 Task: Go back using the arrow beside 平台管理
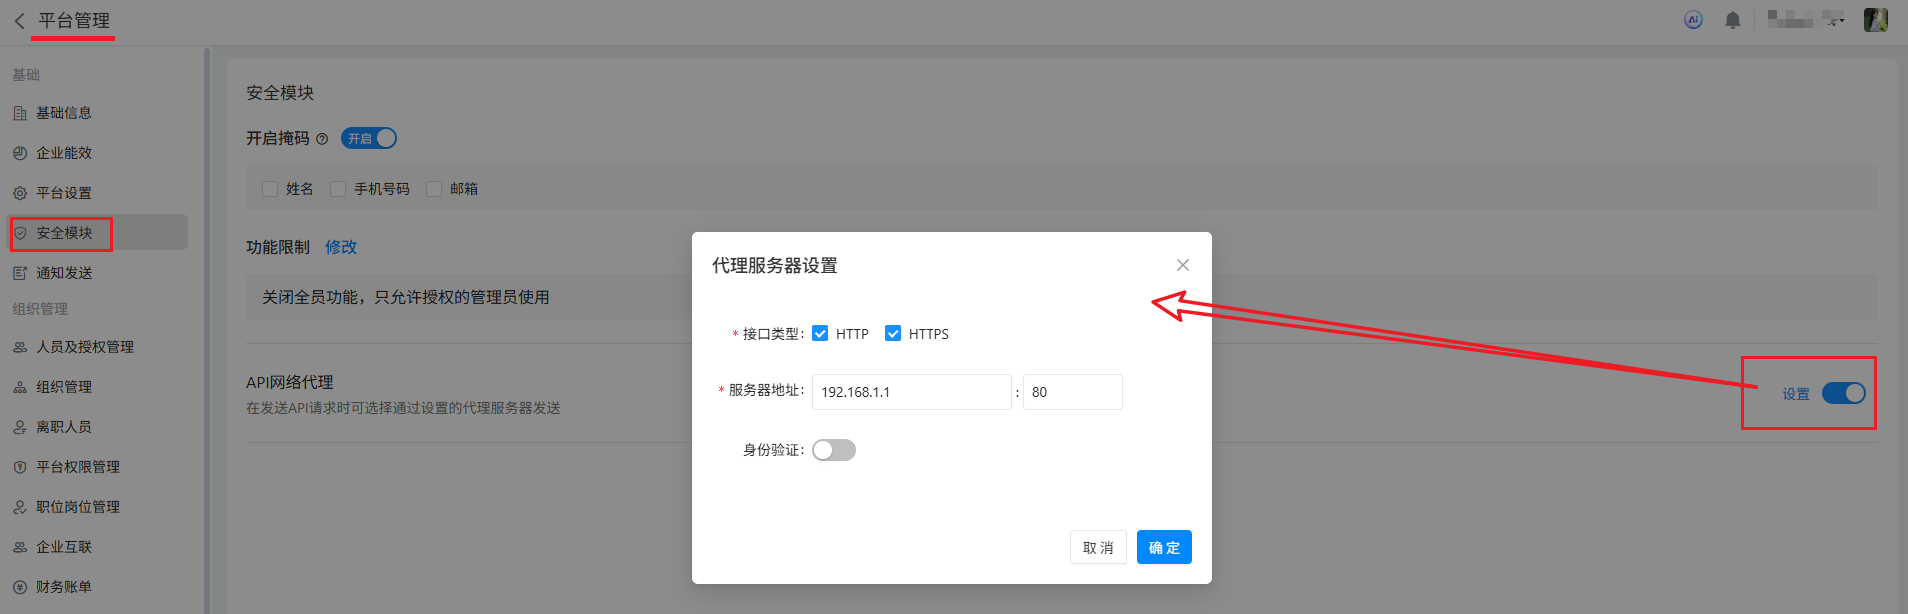[19, 21]
